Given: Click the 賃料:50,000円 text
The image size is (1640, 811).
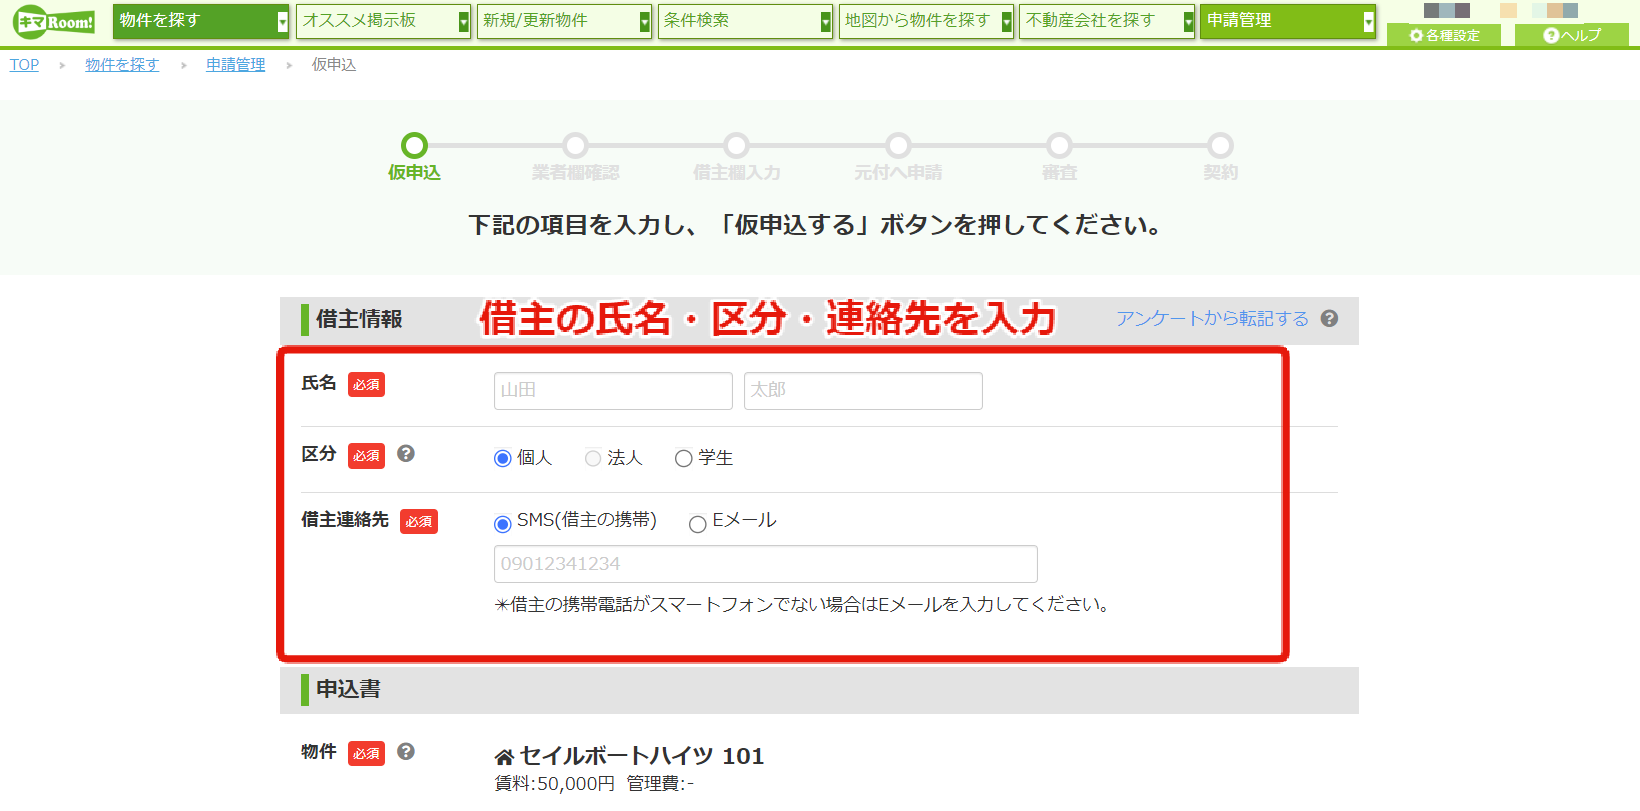Looking at the screenshot, I should [x=555, y=783].
